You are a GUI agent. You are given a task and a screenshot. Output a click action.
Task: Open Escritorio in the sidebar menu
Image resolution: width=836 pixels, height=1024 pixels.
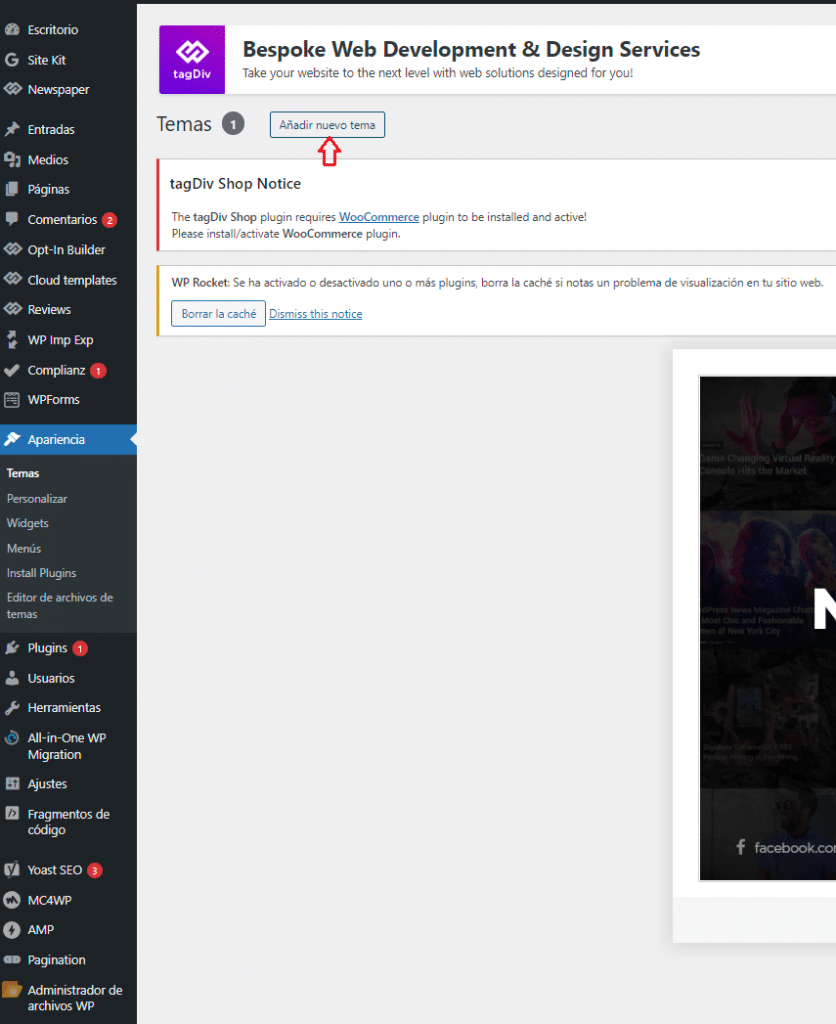[53, 29]
